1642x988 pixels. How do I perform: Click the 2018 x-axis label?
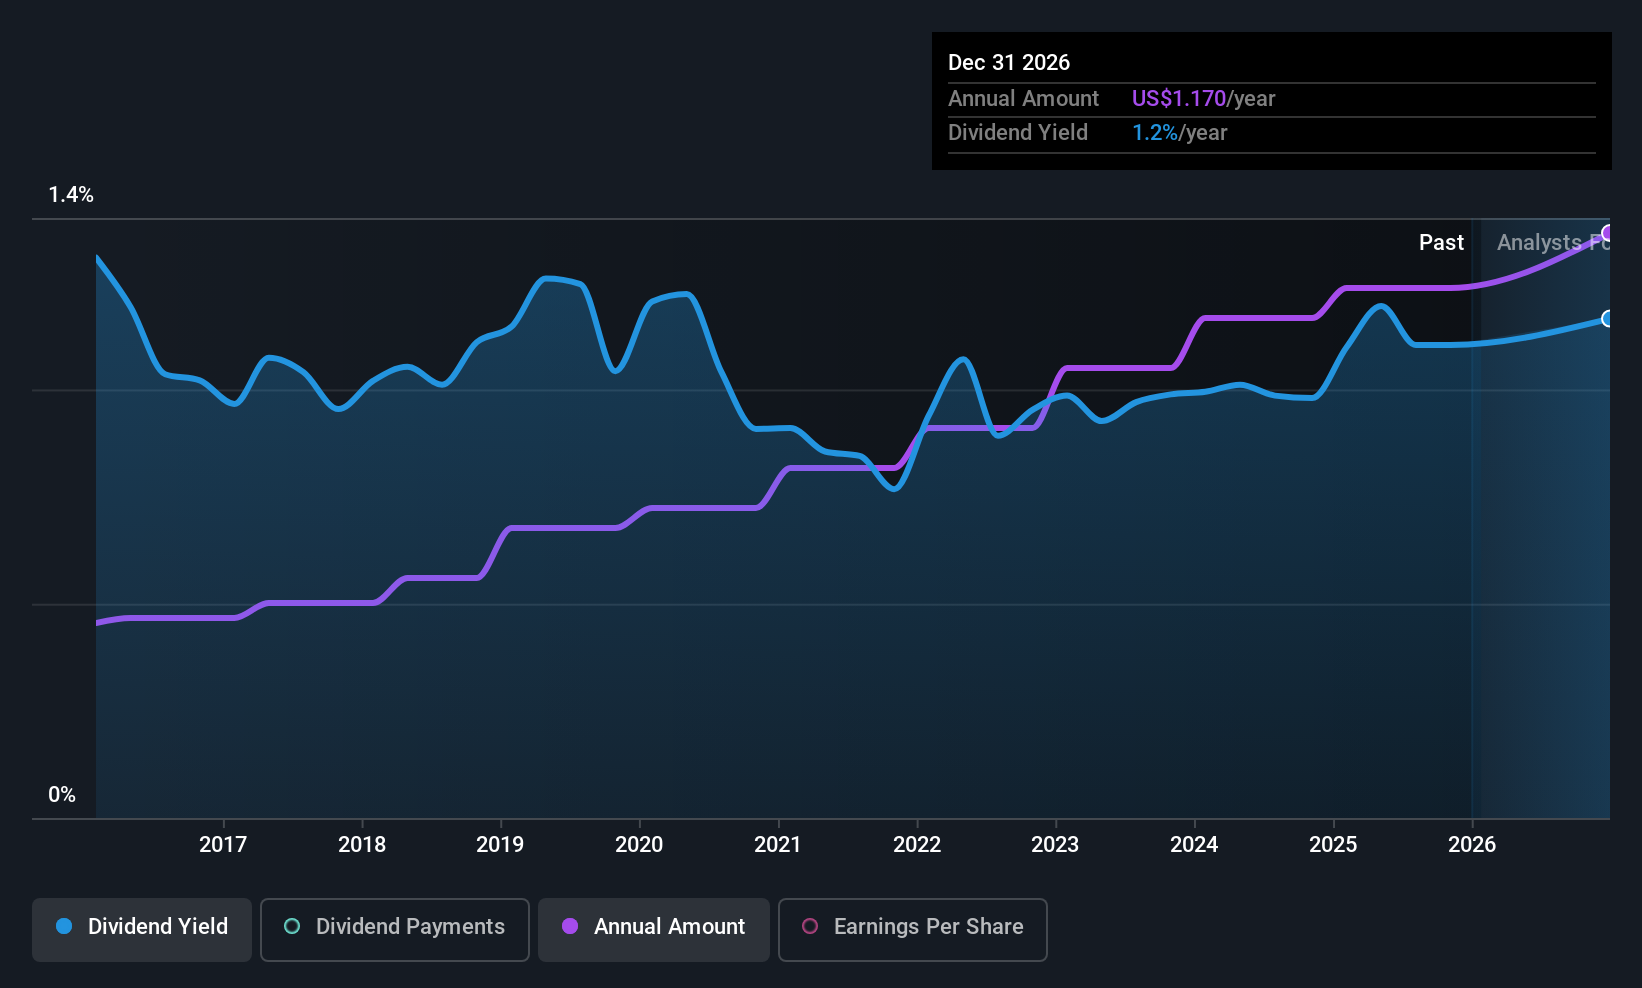tap(362, 844)
